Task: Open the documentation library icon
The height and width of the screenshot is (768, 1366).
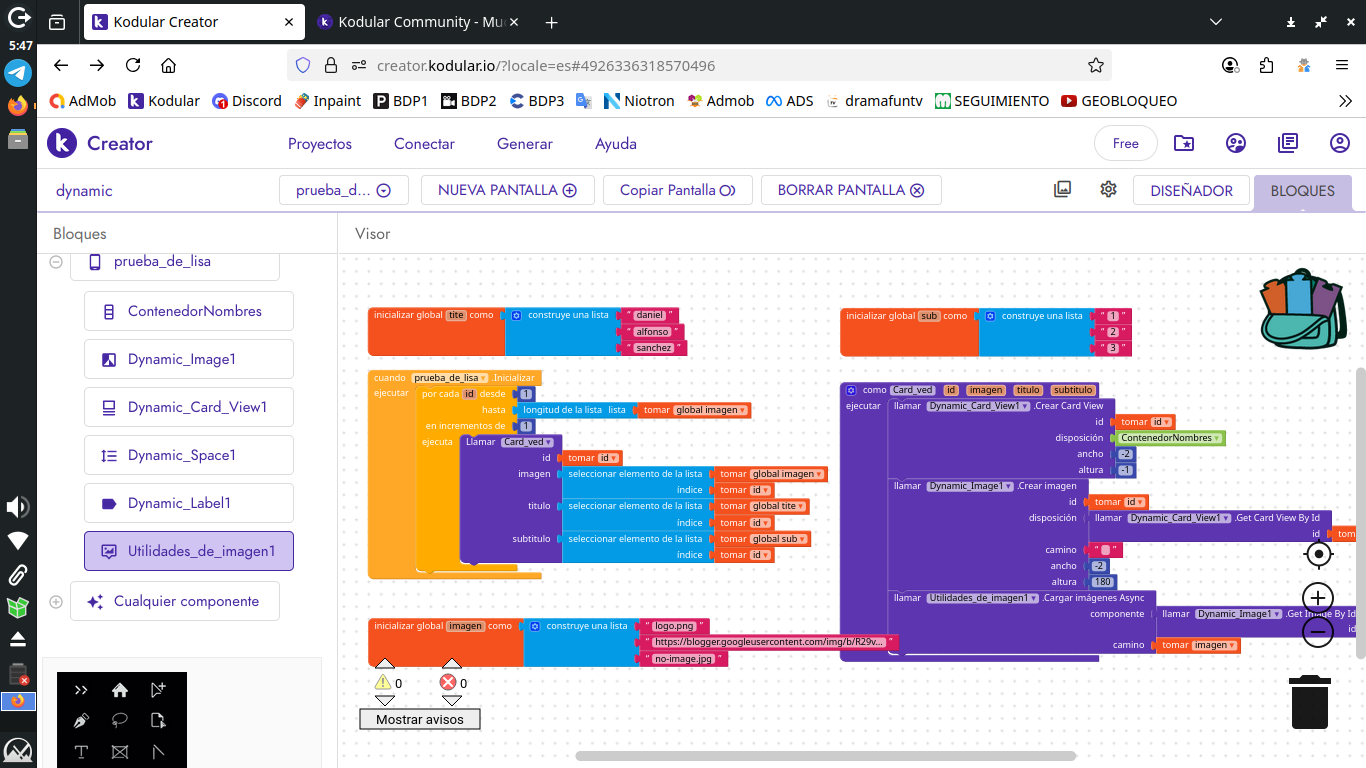Action: [1288, 143]
